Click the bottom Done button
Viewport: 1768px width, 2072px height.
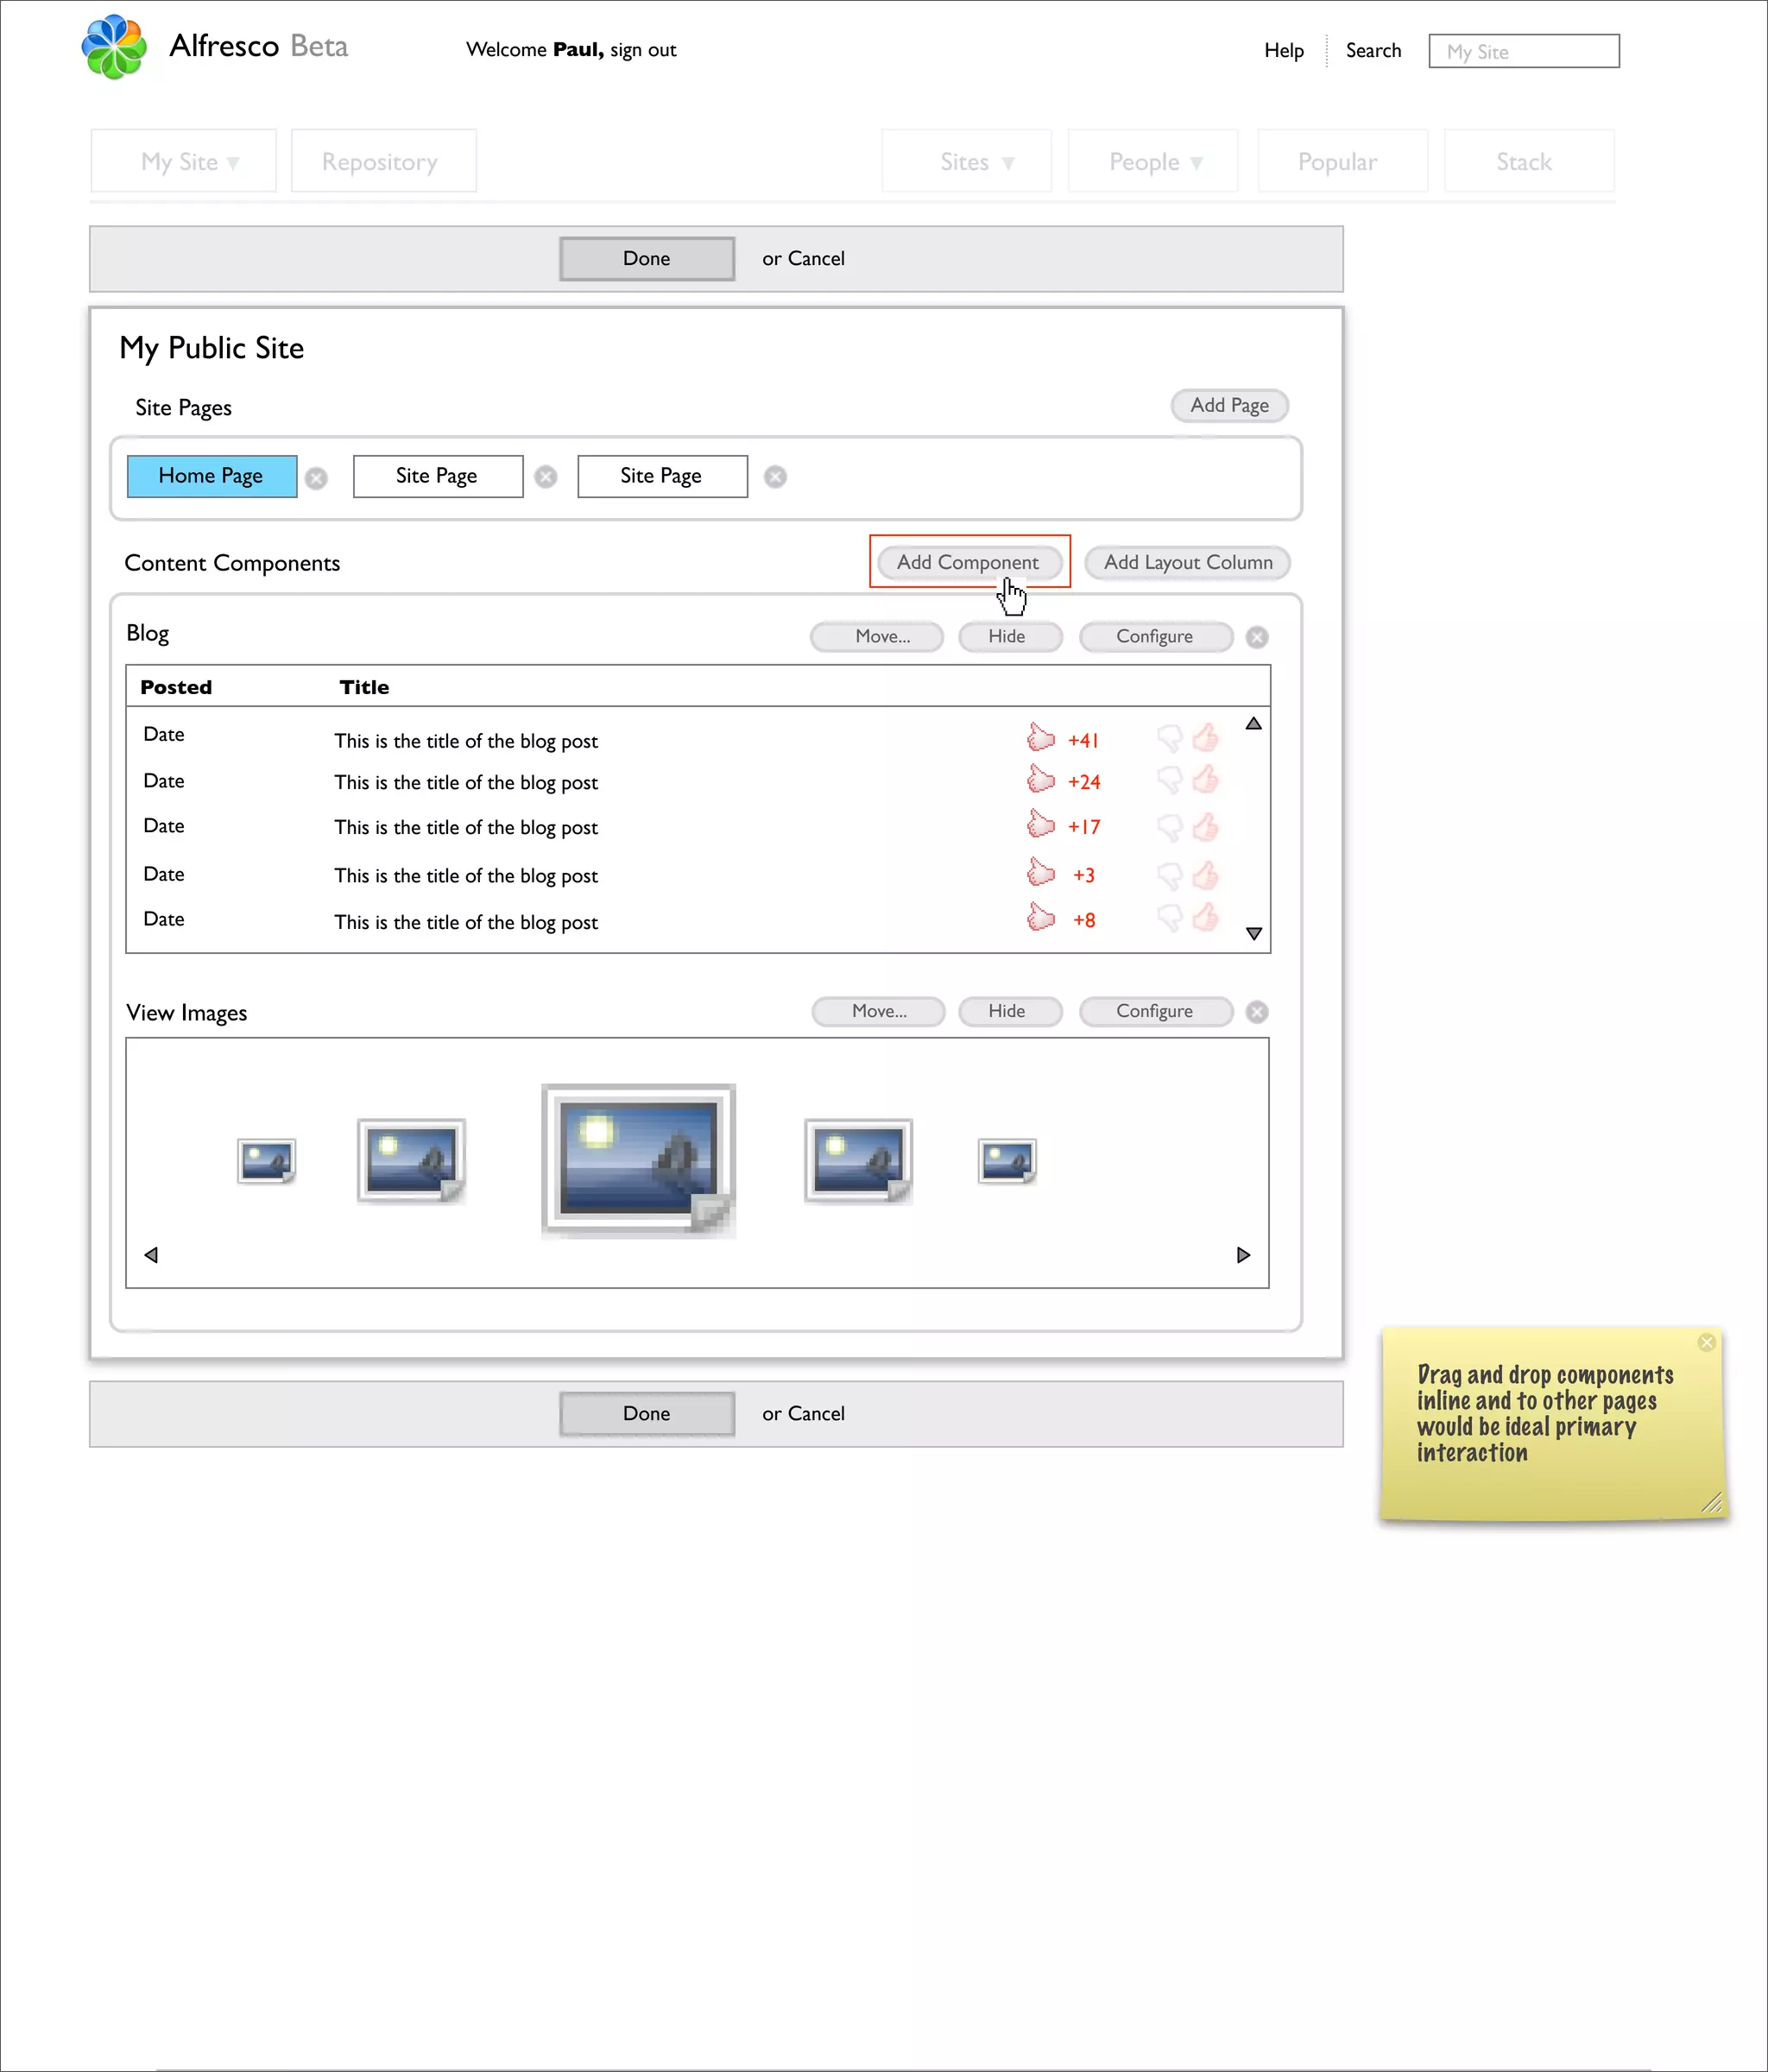click(x=647, y=1414)
